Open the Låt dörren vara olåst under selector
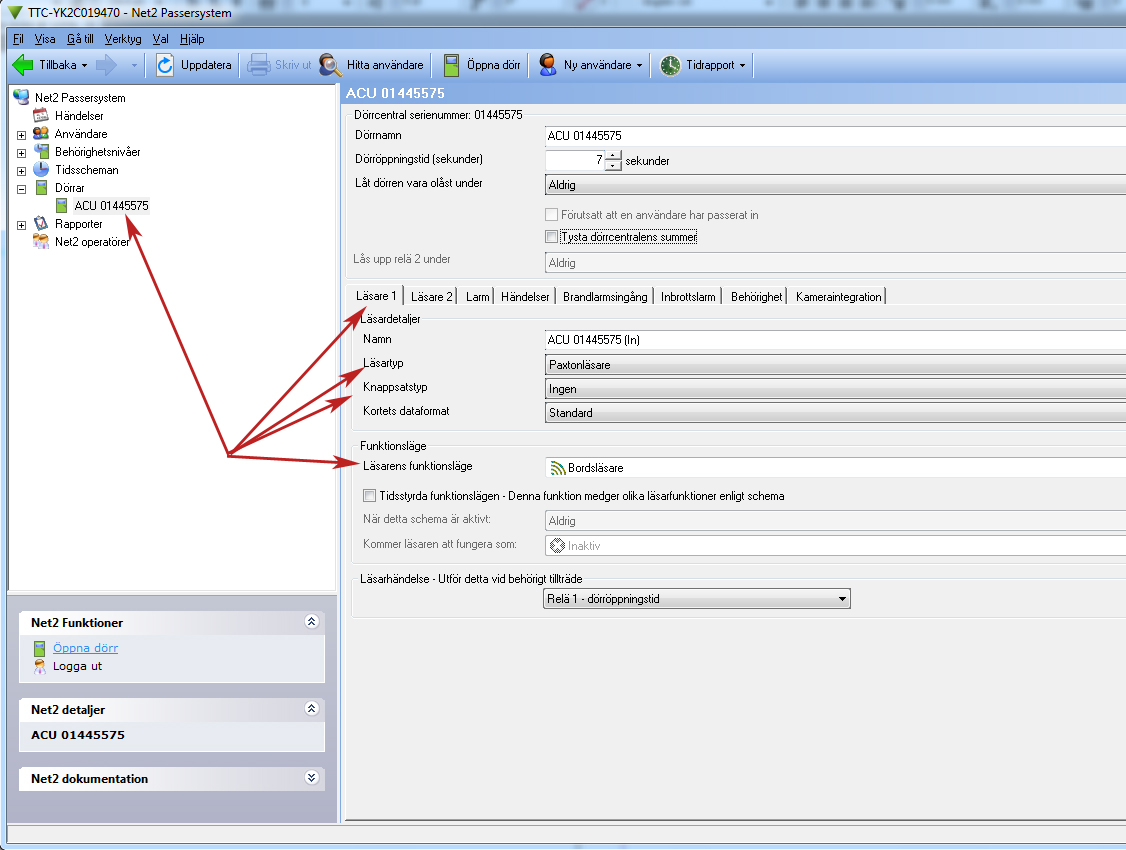Image resolution: width=1126 pixels, height=850 pixels. coord(835,185)
